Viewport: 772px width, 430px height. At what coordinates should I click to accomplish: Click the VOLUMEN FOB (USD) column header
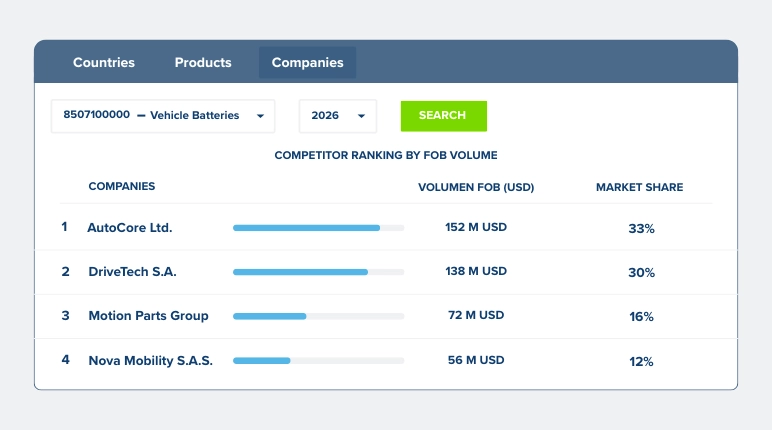click(476, 187)
